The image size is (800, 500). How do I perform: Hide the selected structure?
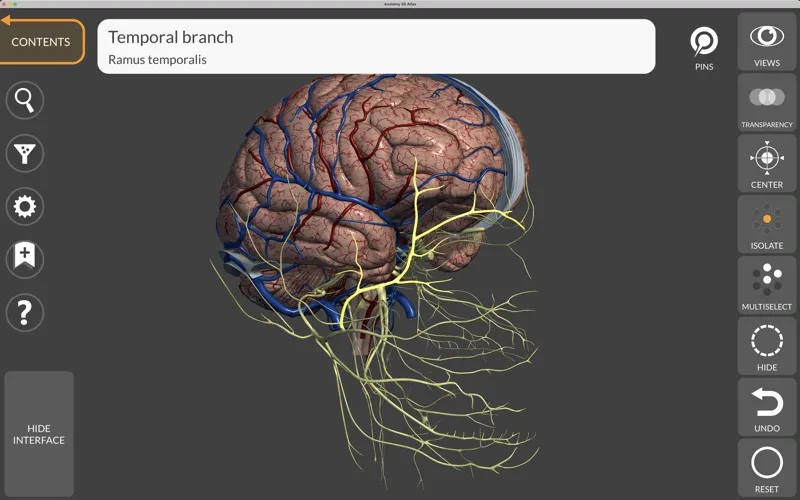[767, 345]
